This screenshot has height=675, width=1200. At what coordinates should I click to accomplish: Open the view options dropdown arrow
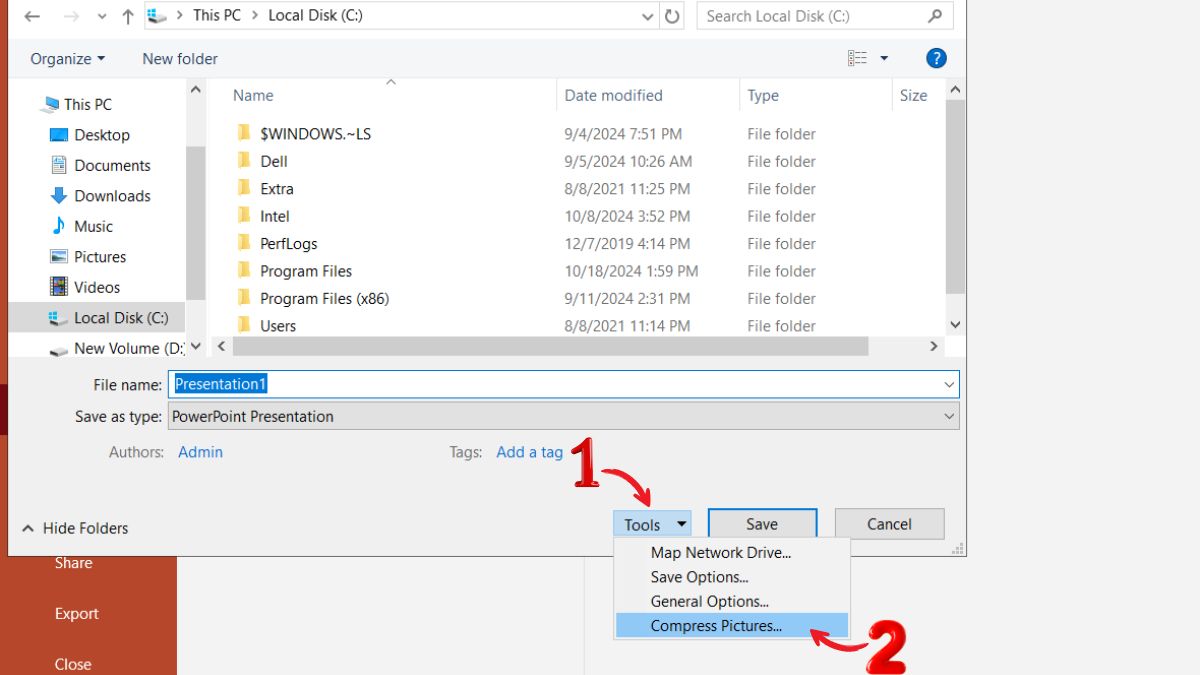(884, 59)
